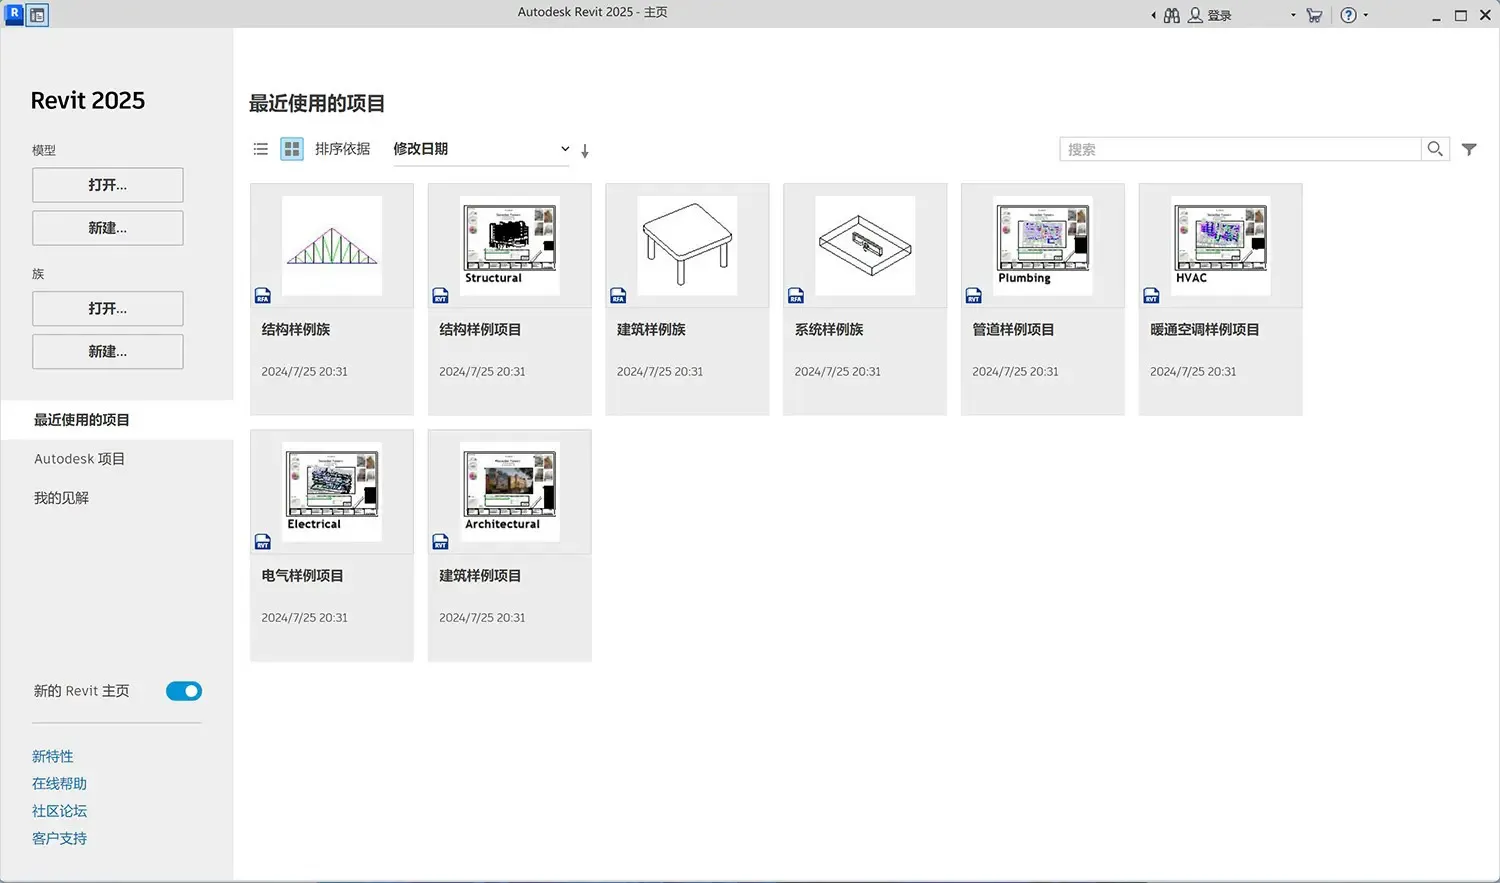The image size is (1500, 883).
Task: Reverse sort order with the arrow icon
Action: [x=585, y=151]
